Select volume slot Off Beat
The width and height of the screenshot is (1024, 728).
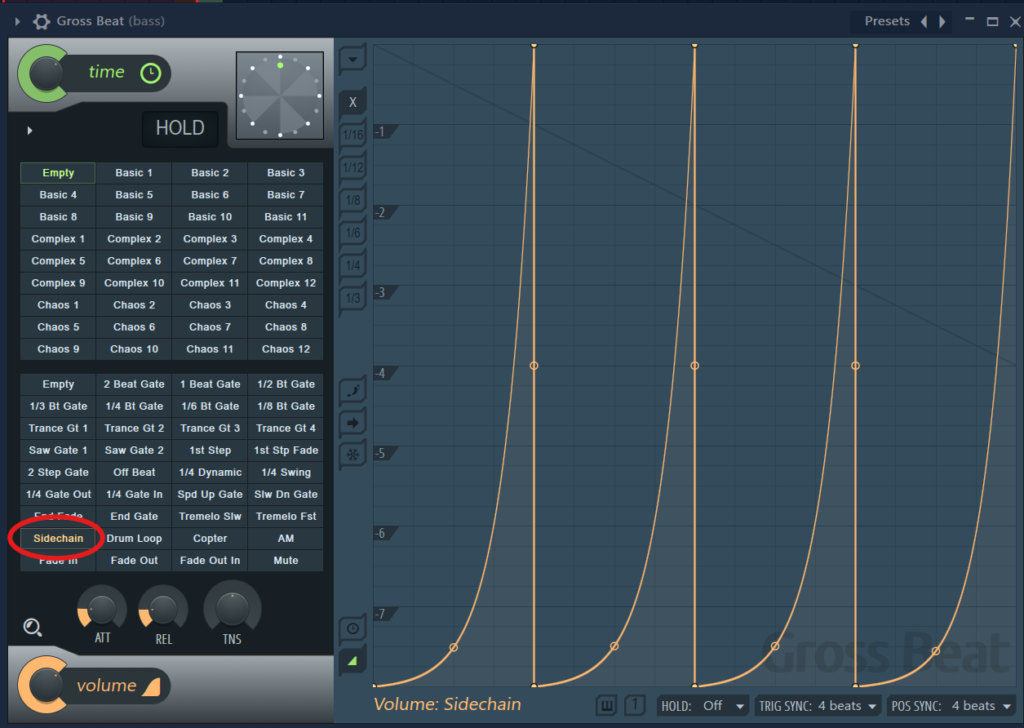(x=134, y=473)
